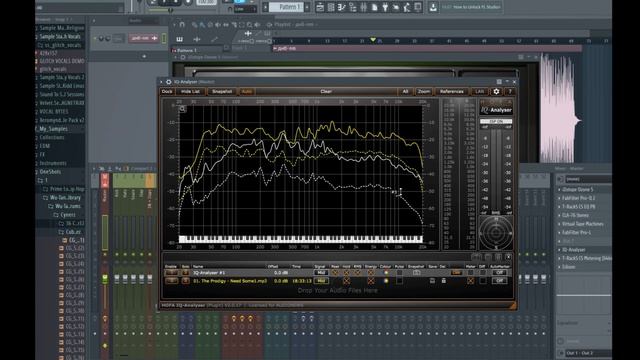Delete the Prodigy reference track row
This screenshot has width=640, height=360.
pyautogui.click(x=443, y=281)
